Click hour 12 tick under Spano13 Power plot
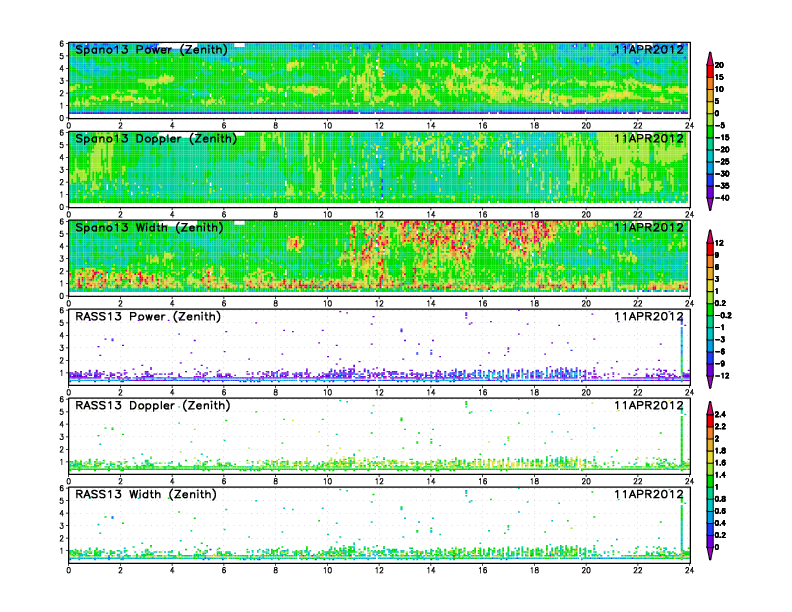792x612 pixels. click(x=379, y=125)
